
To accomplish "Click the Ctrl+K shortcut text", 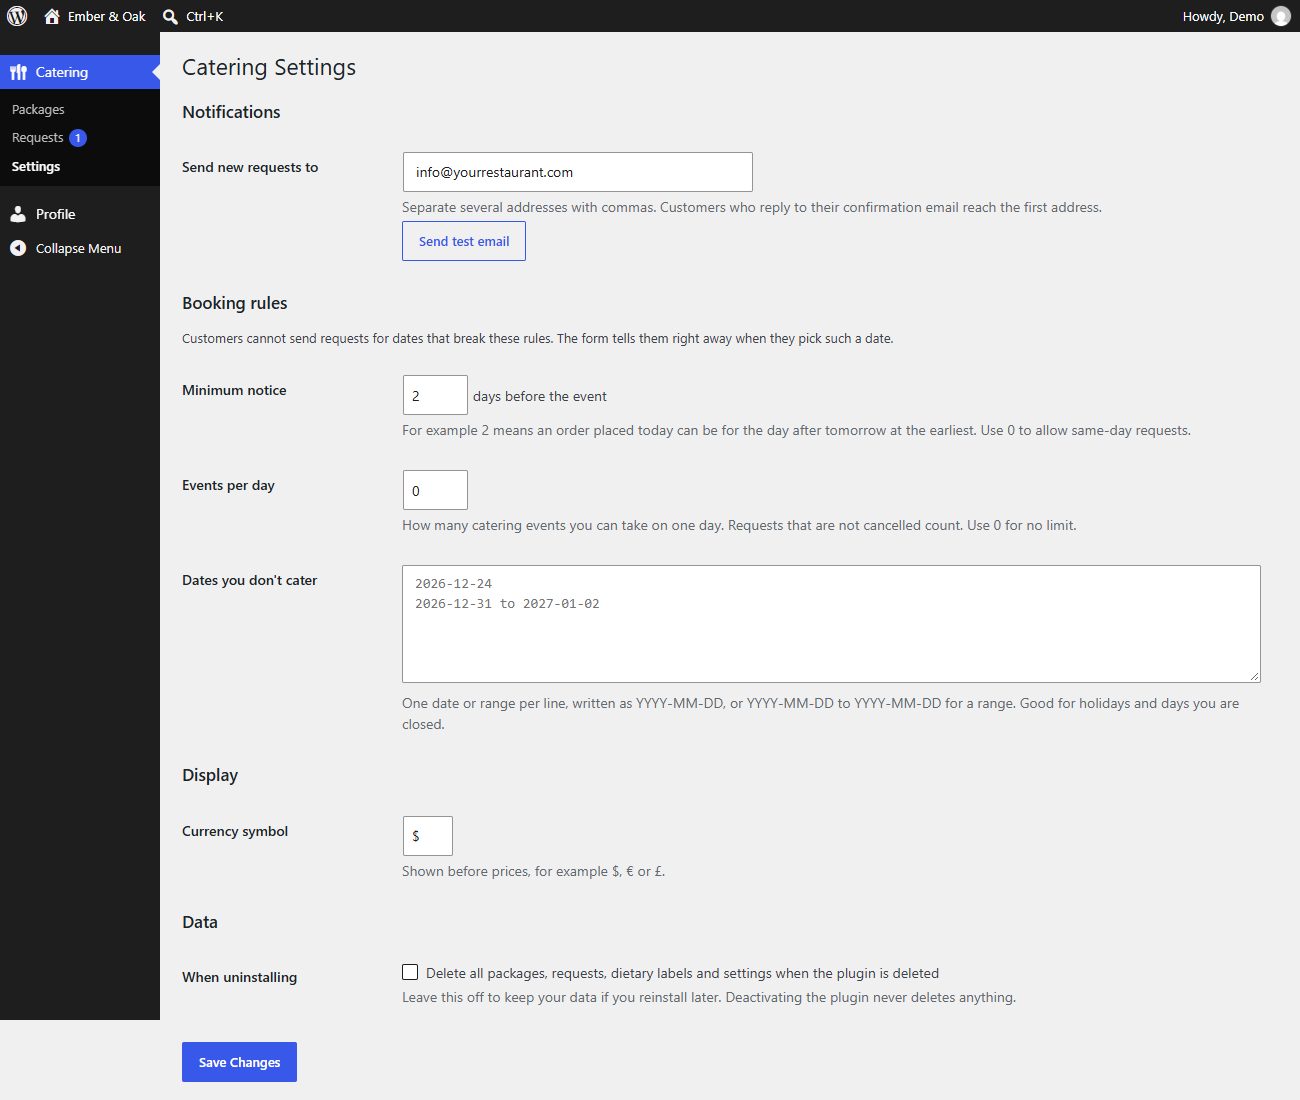I will point(204,16).
